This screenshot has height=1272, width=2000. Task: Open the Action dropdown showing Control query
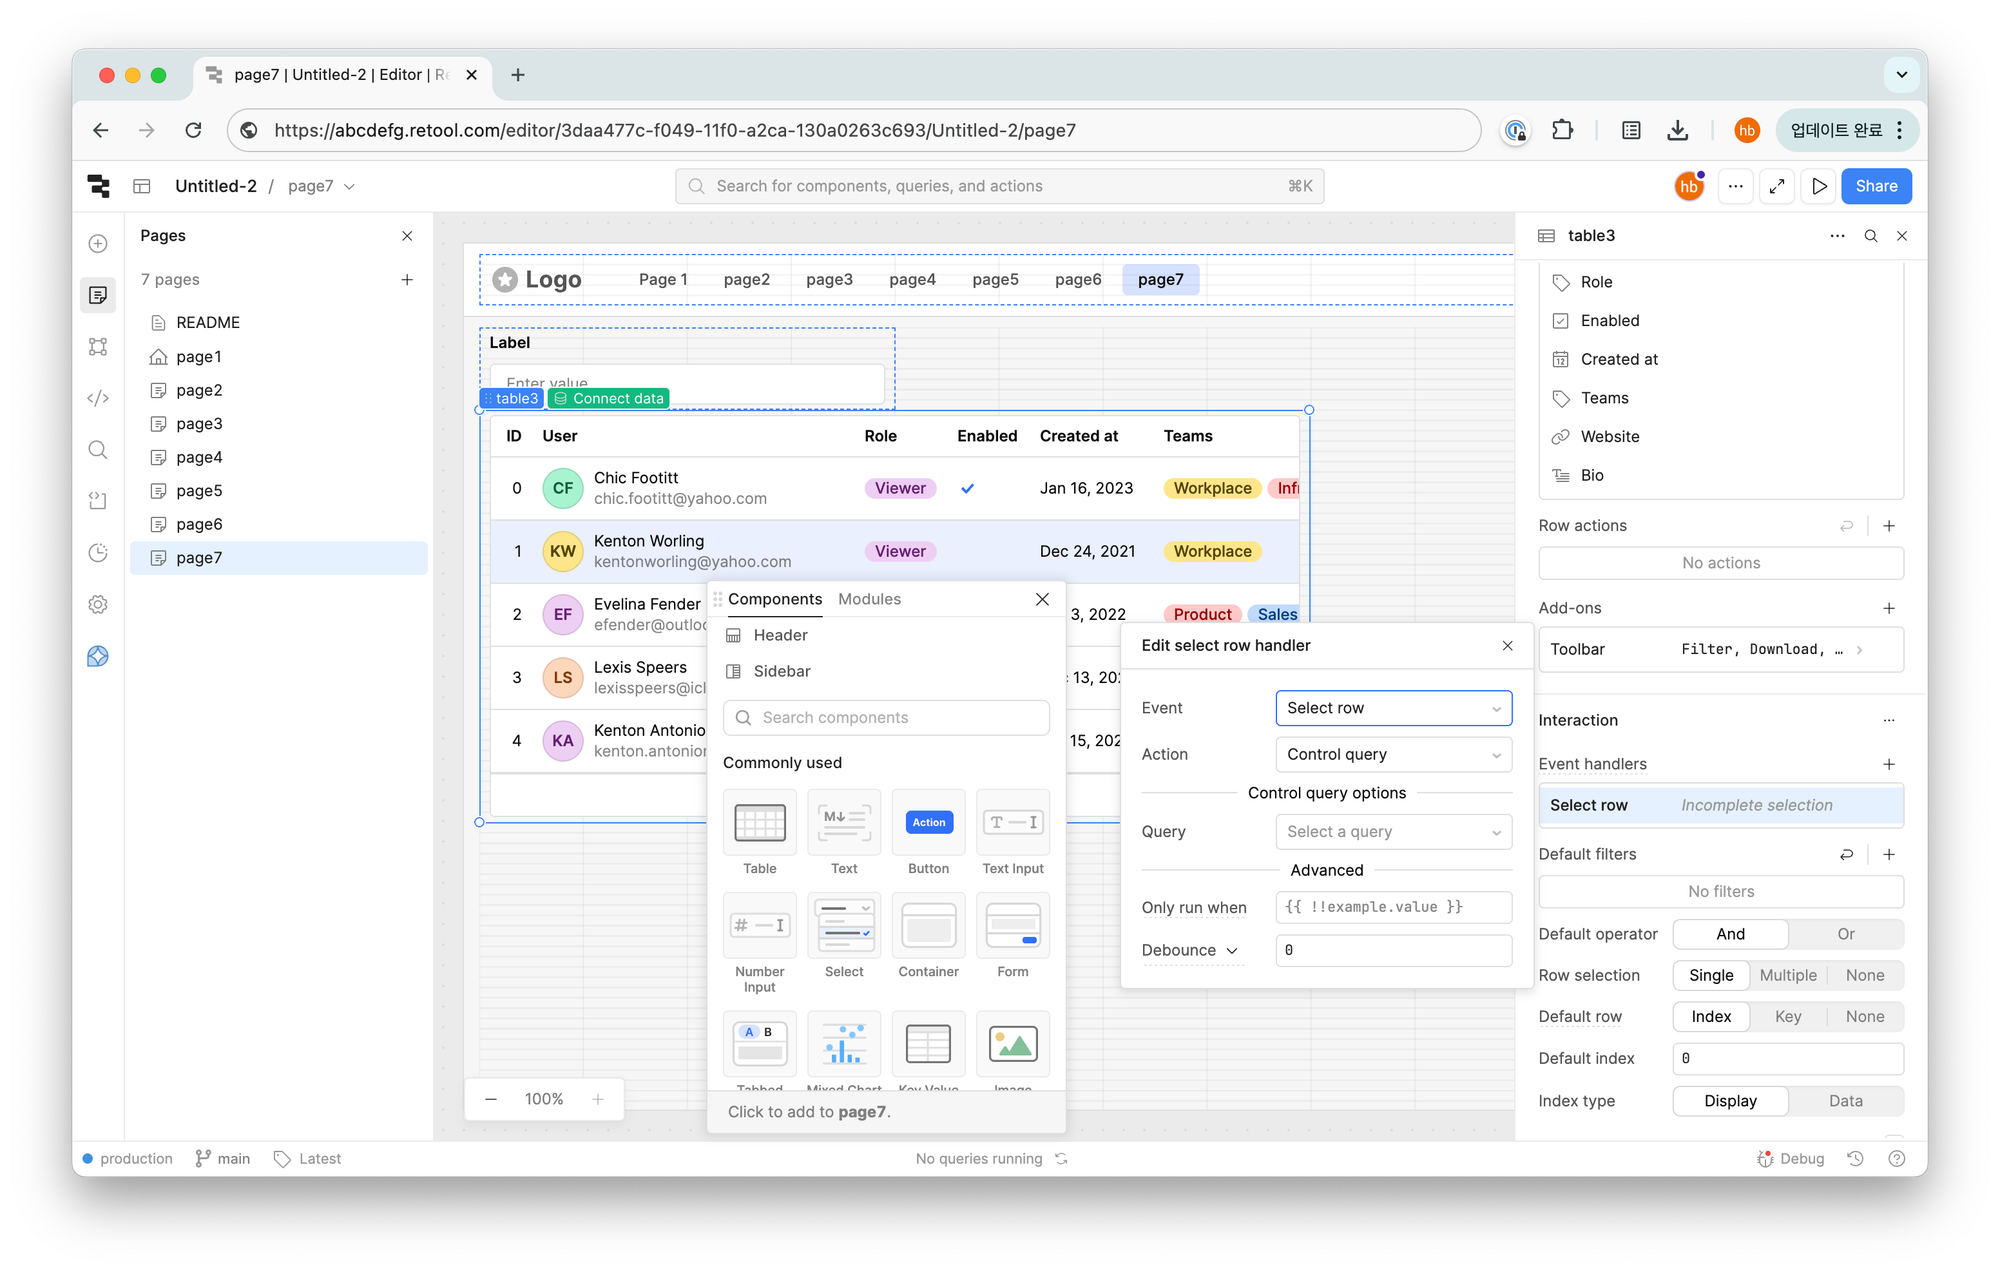click(x=1393, y=755)
